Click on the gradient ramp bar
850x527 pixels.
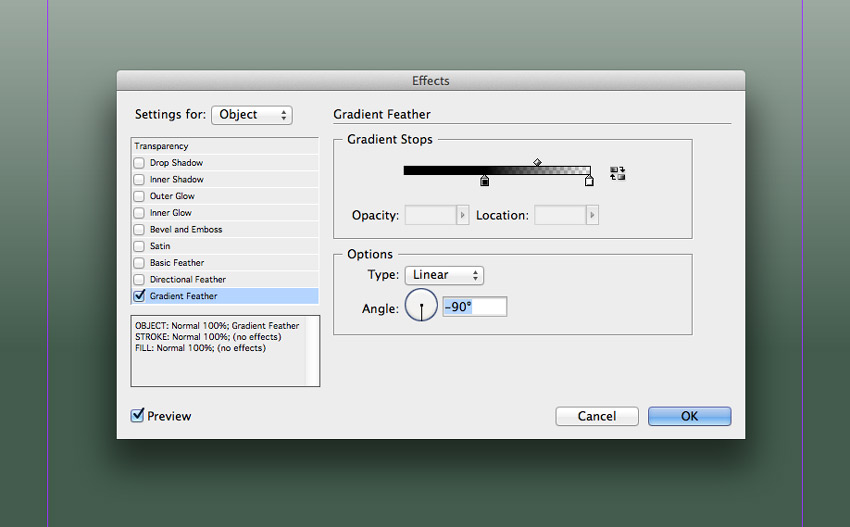pos(496,170)
